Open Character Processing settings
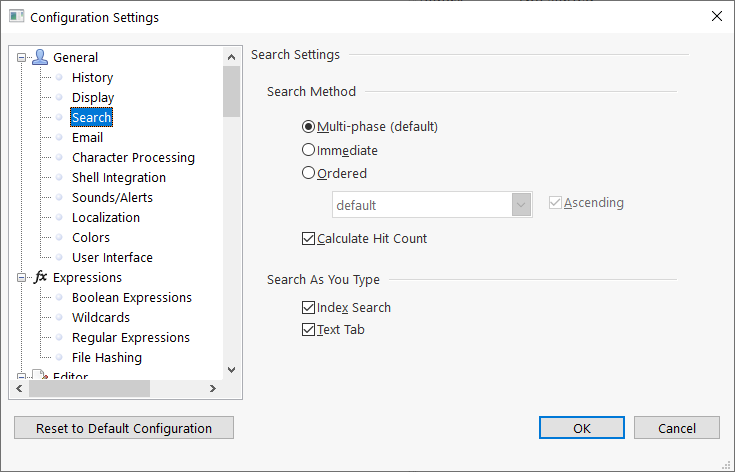Image resolution: width=735 pixels, height=472 pixels. point(133,157)
